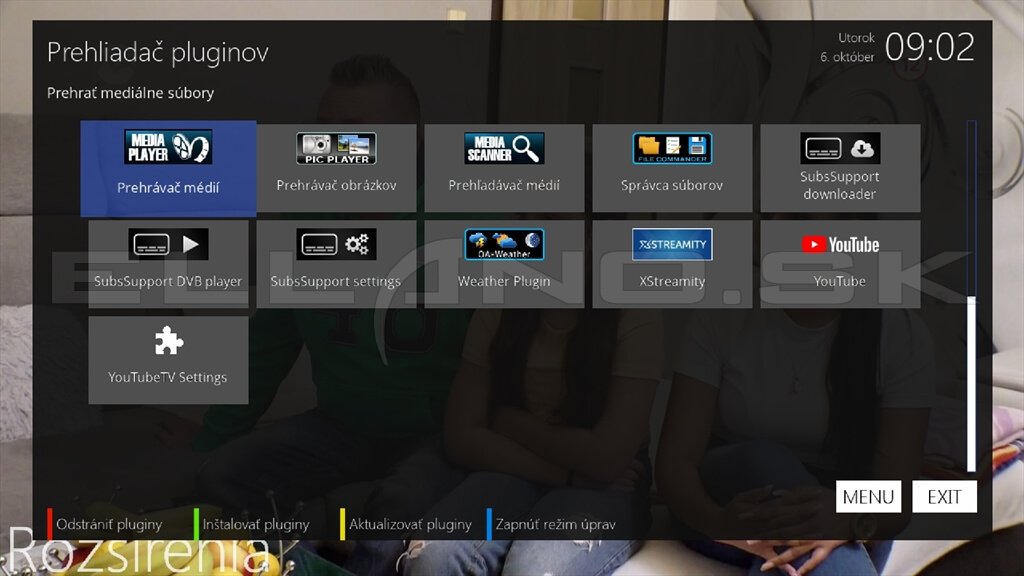Select the SubsSupport downloader plugin
This screenshot has height=576, width=1024.
click(x=840, y=168)
